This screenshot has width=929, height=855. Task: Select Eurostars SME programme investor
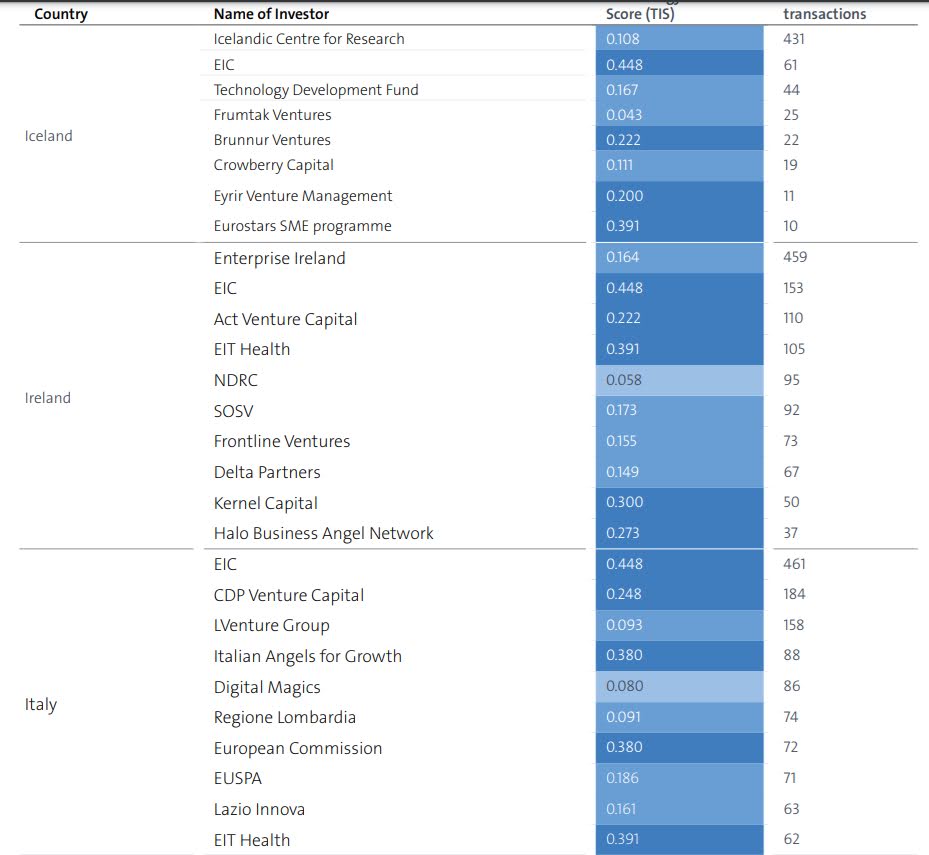(302, 226)
